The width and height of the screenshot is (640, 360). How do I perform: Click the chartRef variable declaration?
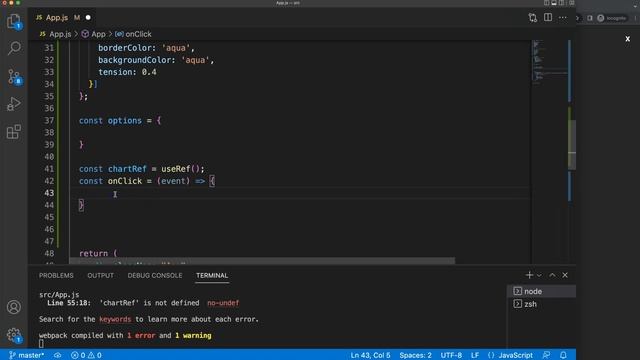[x=127, y=169]
